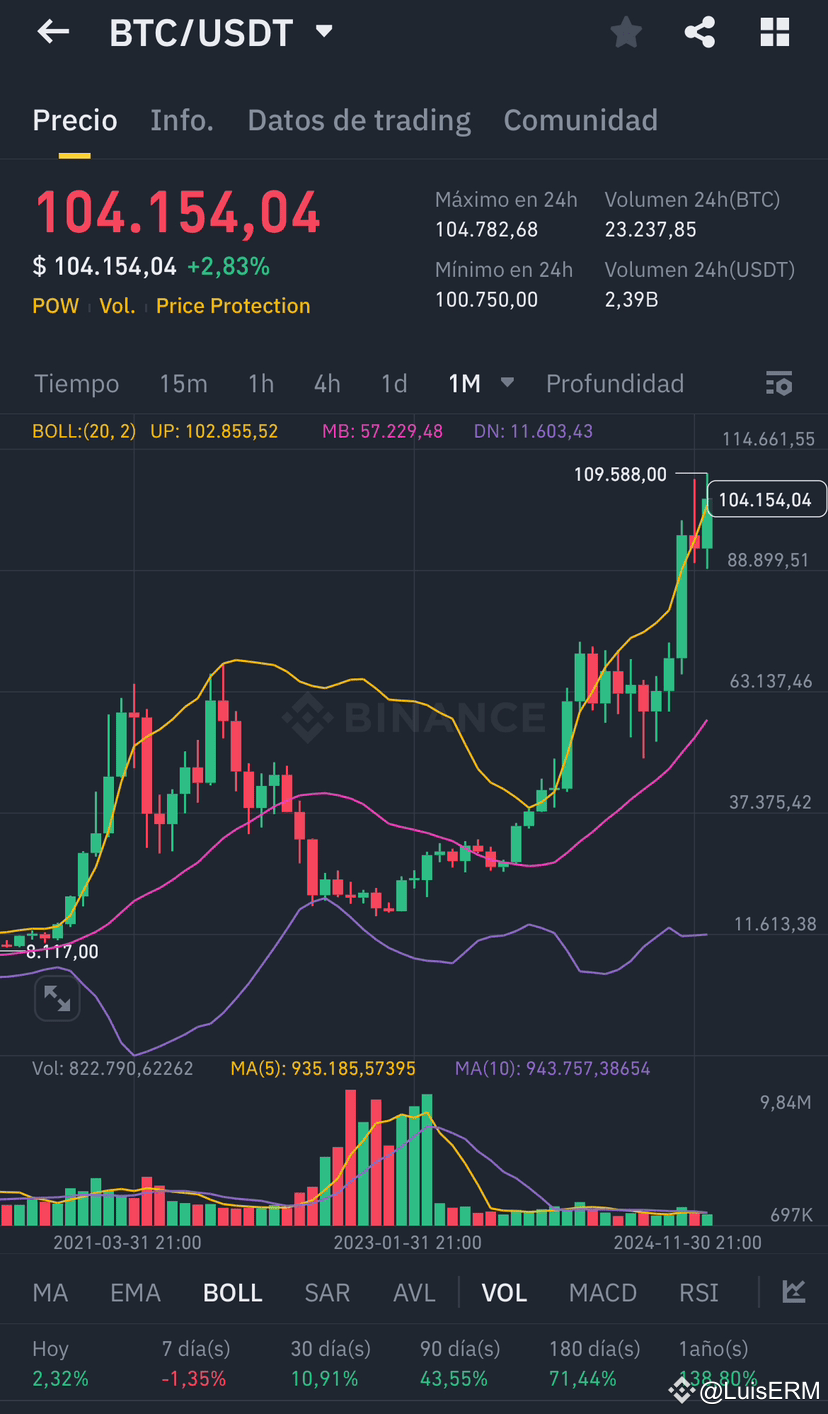Select the 15m interval

tap(183, 384)
